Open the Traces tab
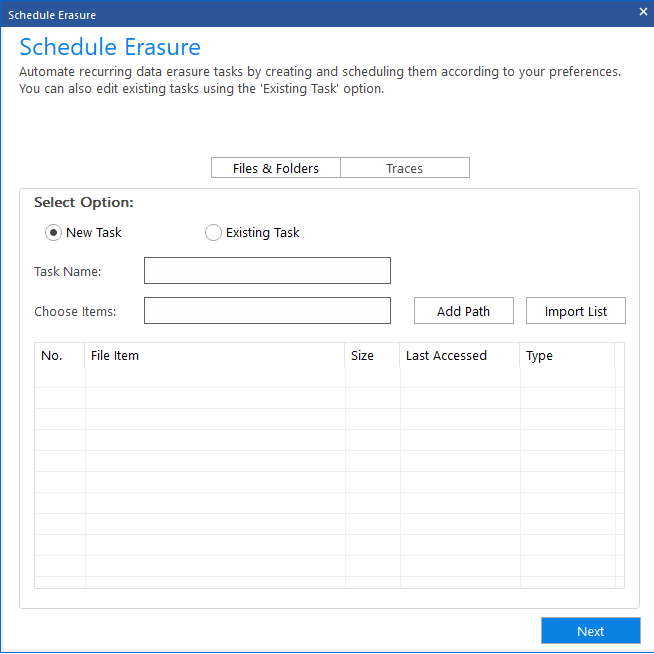Screen dimensions: 654x654 pos(405,168)
